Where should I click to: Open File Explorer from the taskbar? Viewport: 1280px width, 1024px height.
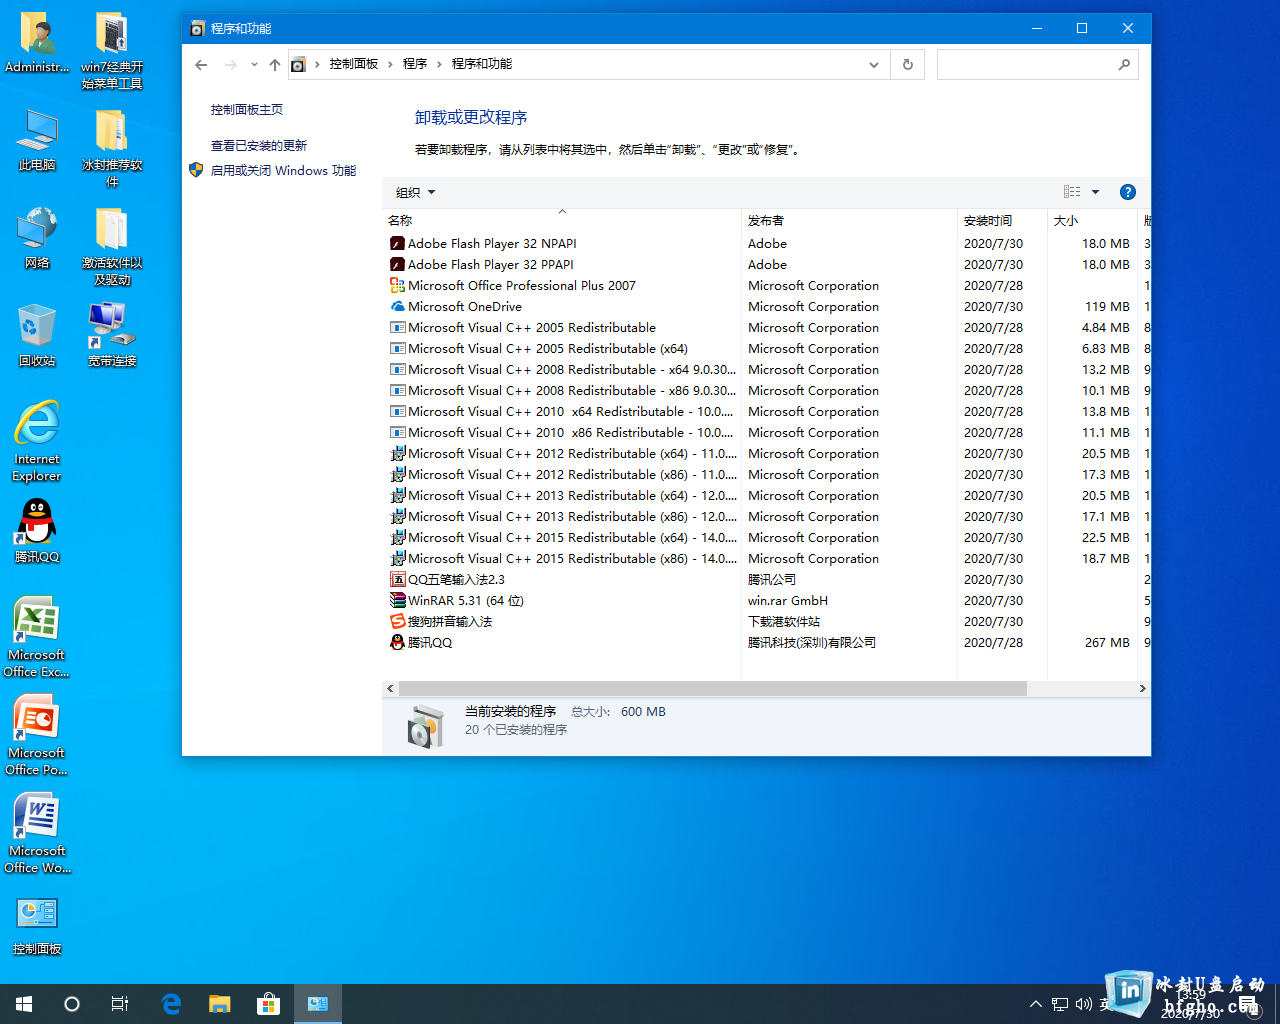tap(220, 1004)
